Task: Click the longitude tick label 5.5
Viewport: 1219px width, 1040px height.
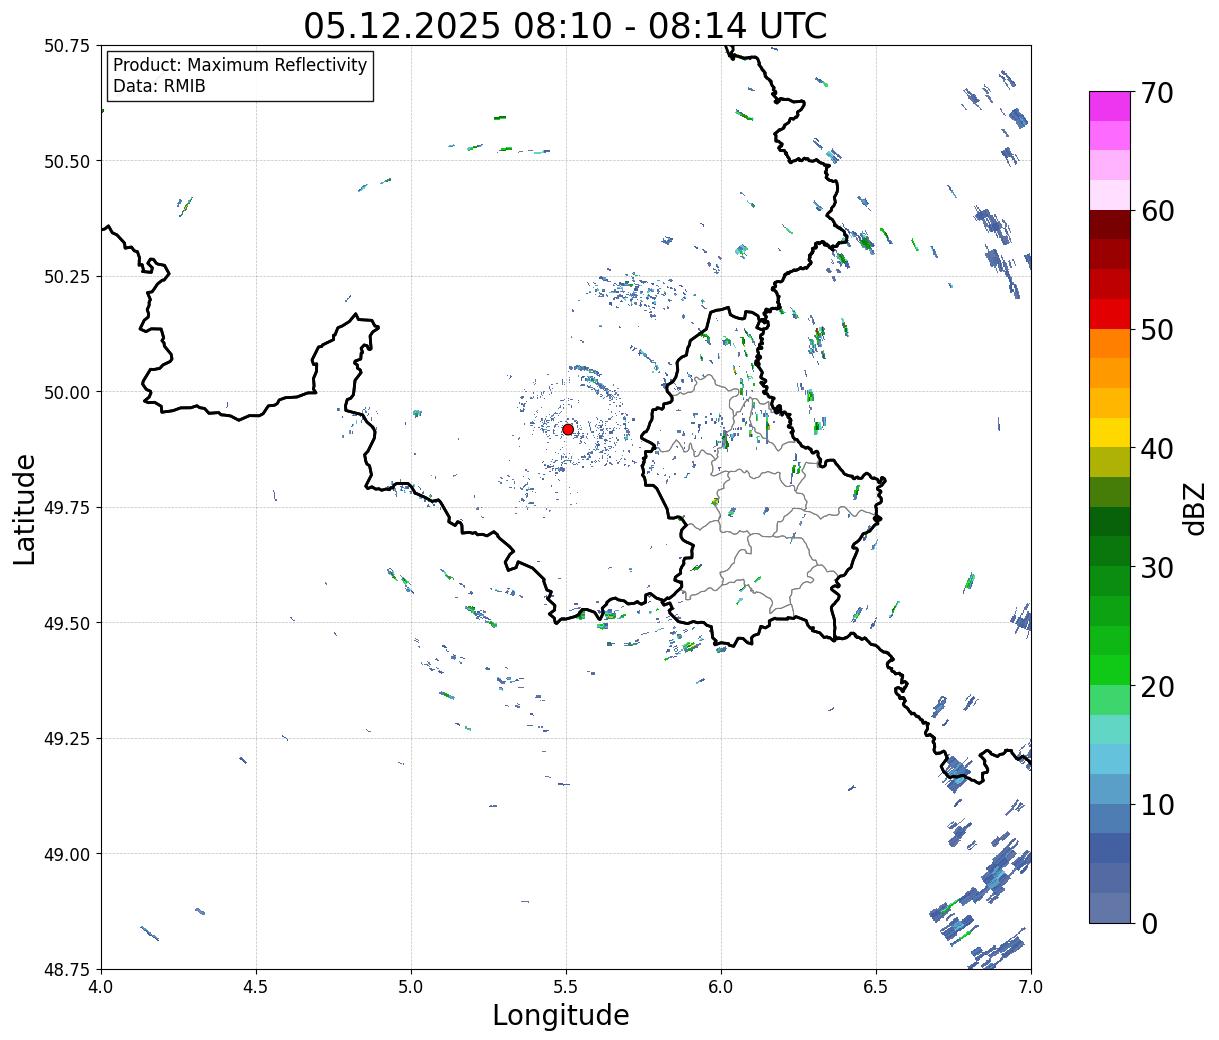Action: [x=566, y=987]
